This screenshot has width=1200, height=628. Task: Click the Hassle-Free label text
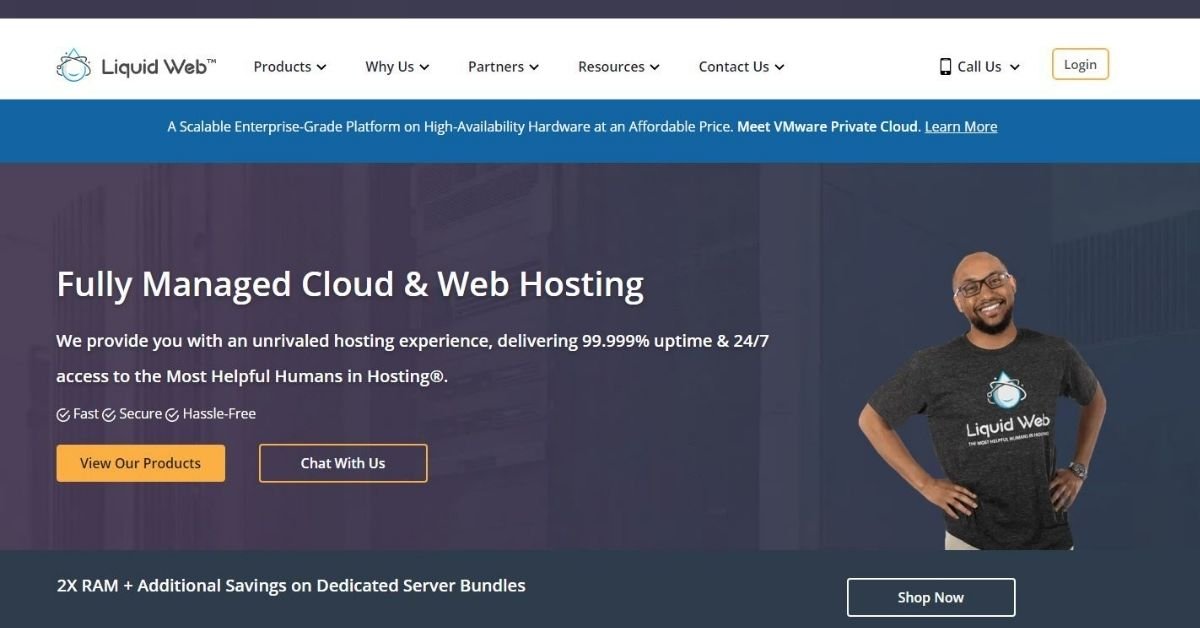tap(219, 414)
